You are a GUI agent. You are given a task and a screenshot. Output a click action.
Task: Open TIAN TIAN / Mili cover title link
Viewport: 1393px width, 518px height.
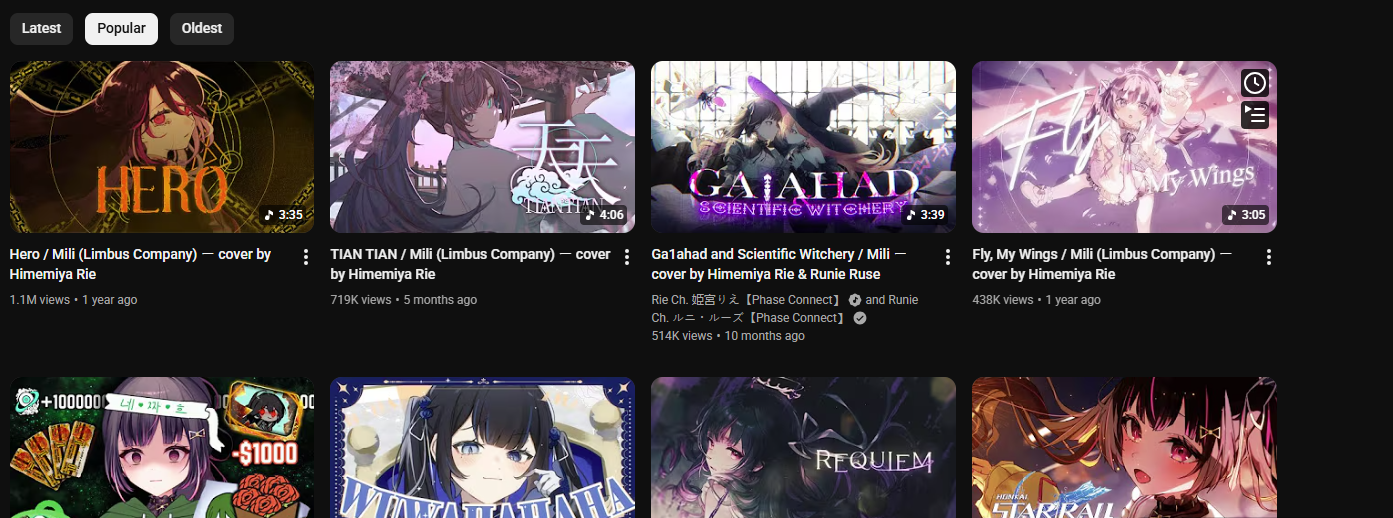point(470,264)
